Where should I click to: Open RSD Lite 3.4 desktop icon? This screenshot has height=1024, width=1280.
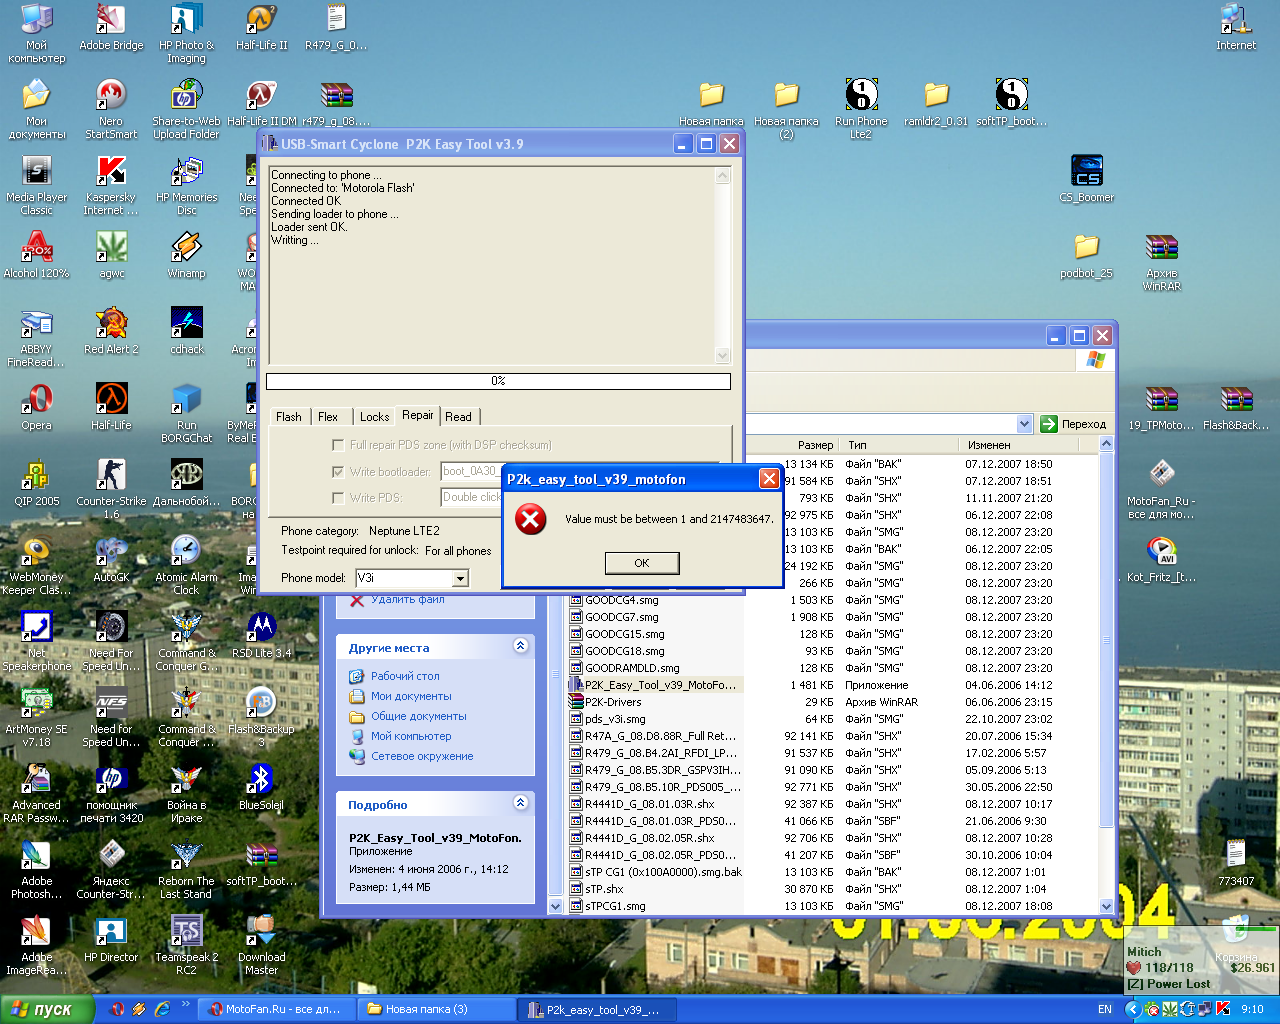click(x=261, y=635)
